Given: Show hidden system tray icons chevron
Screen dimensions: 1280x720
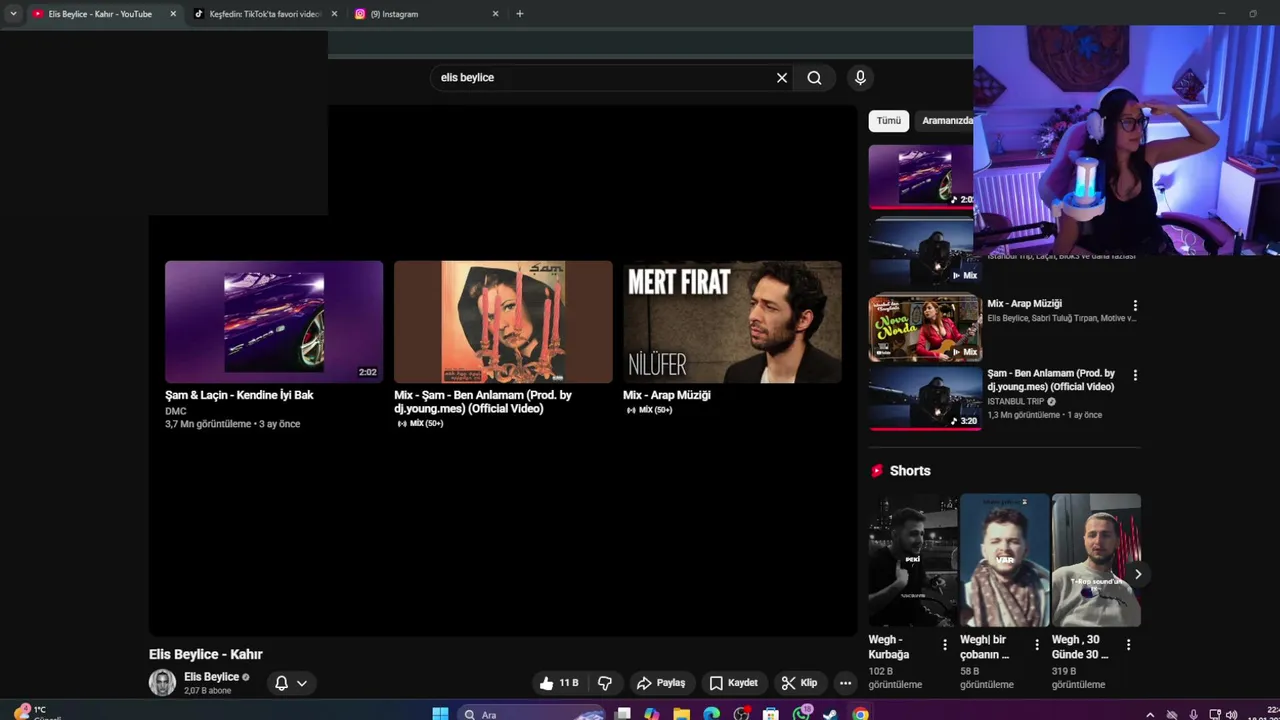Looking at the screenshot, I should click(1150, 714).
